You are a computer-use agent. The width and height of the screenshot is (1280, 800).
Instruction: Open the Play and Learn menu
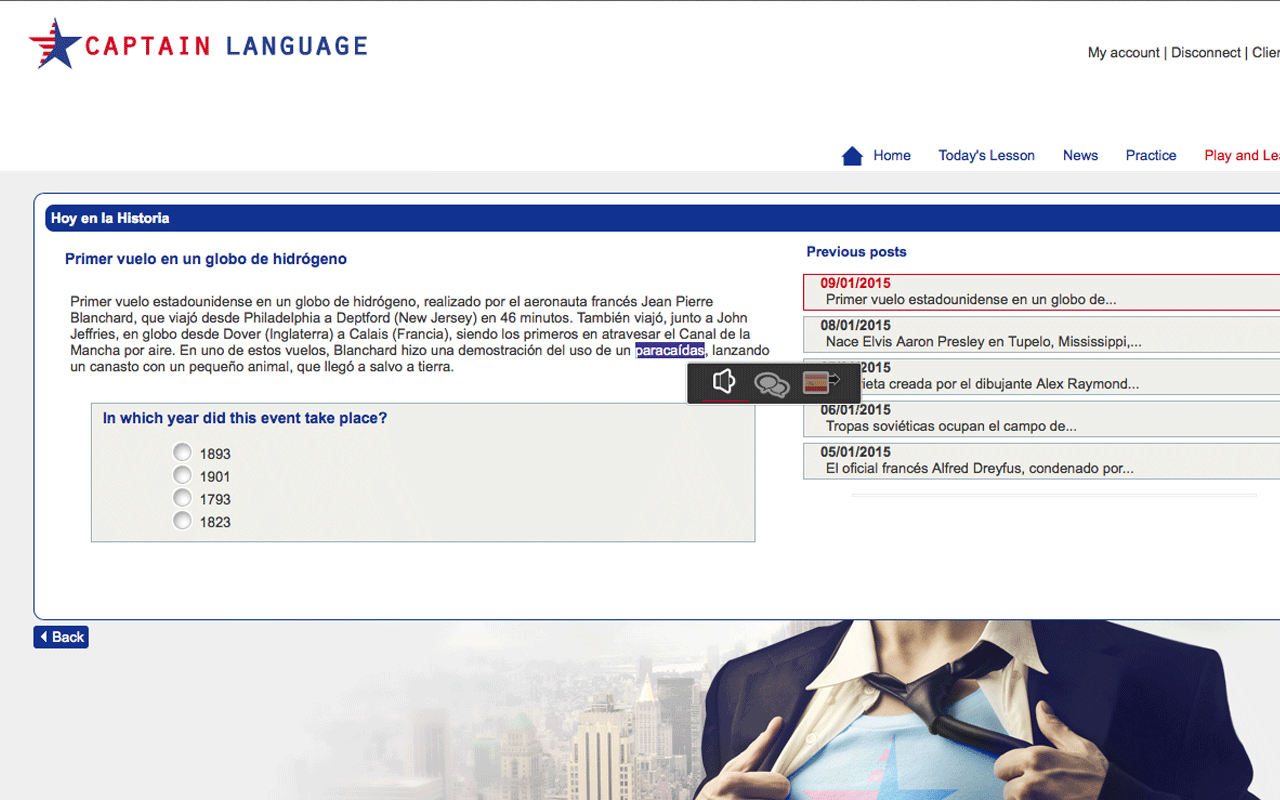click(1241, 155)
